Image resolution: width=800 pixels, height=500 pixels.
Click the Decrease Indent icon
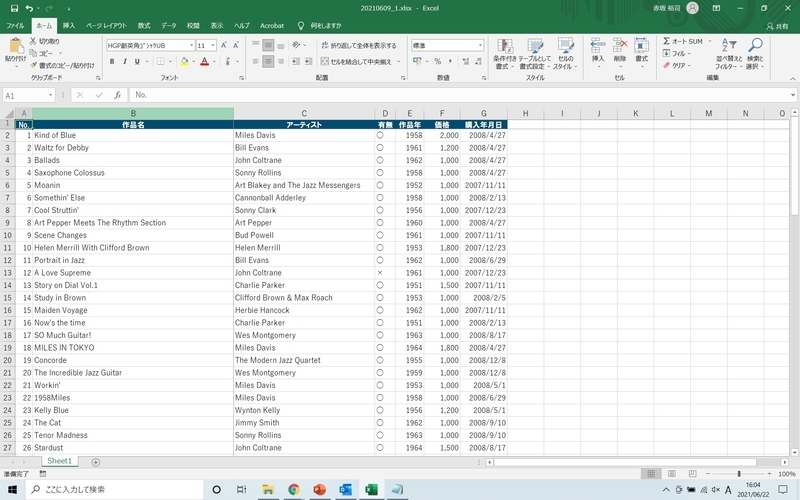[x=296, y=61]
